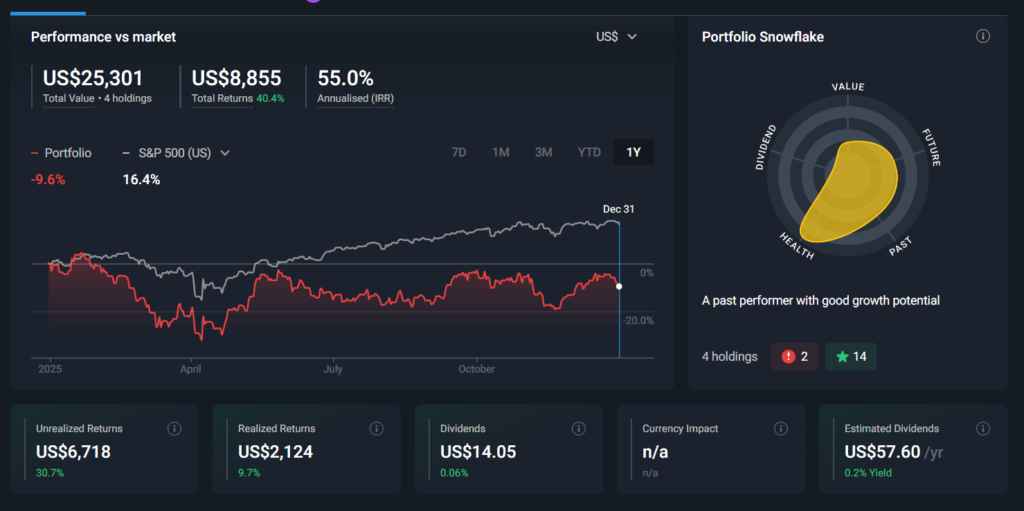Click the red warning badge showing 2
This screenshot has height=511, width=1024.
[794, 357]
